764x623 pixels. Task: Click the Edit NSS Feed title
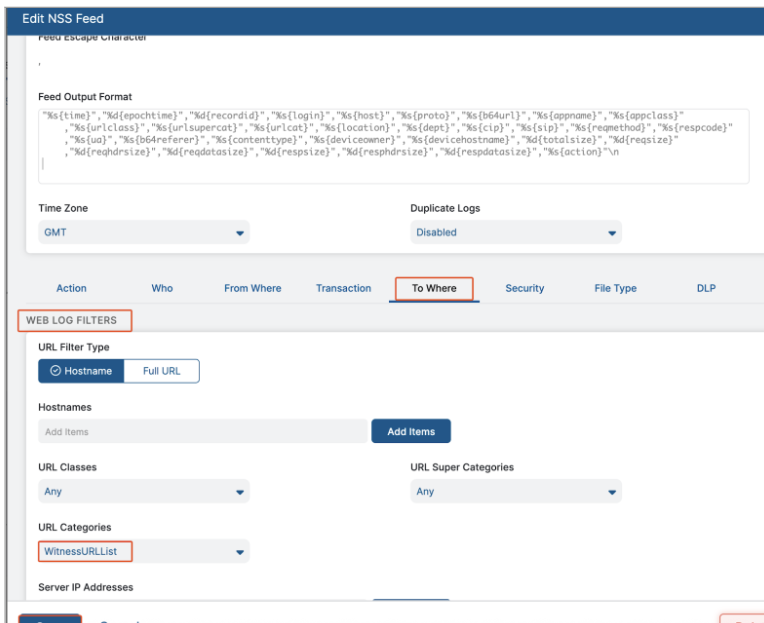[63, 19]
